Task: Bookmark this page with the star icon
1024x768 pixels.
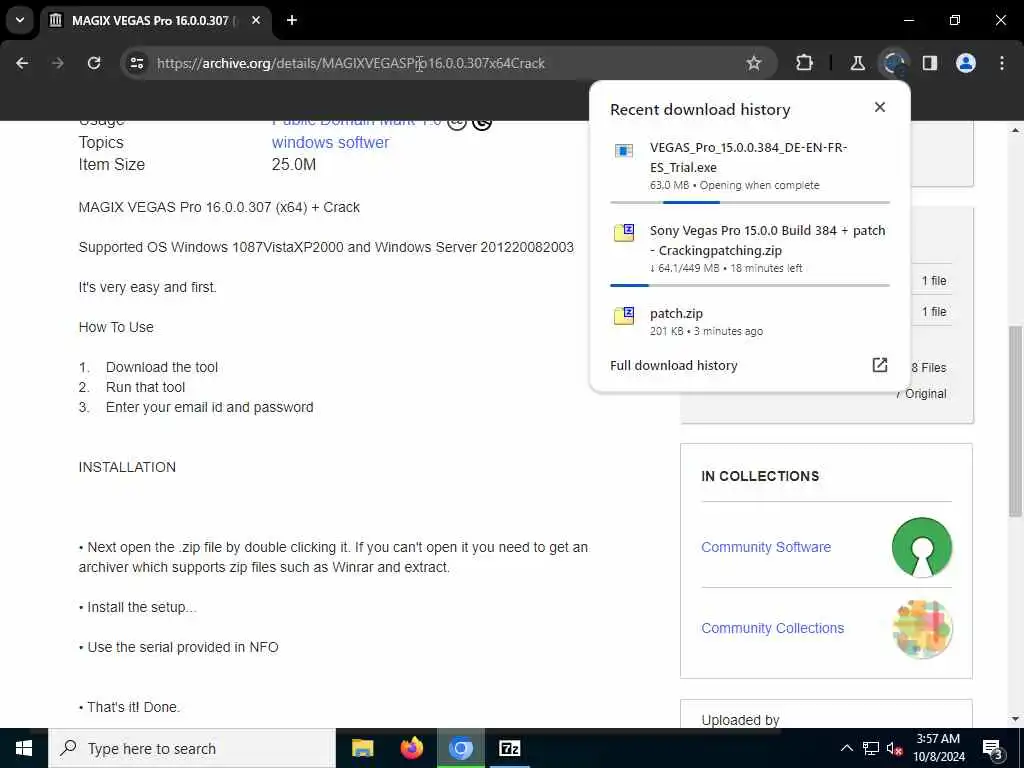Action: tap(754, 63)
